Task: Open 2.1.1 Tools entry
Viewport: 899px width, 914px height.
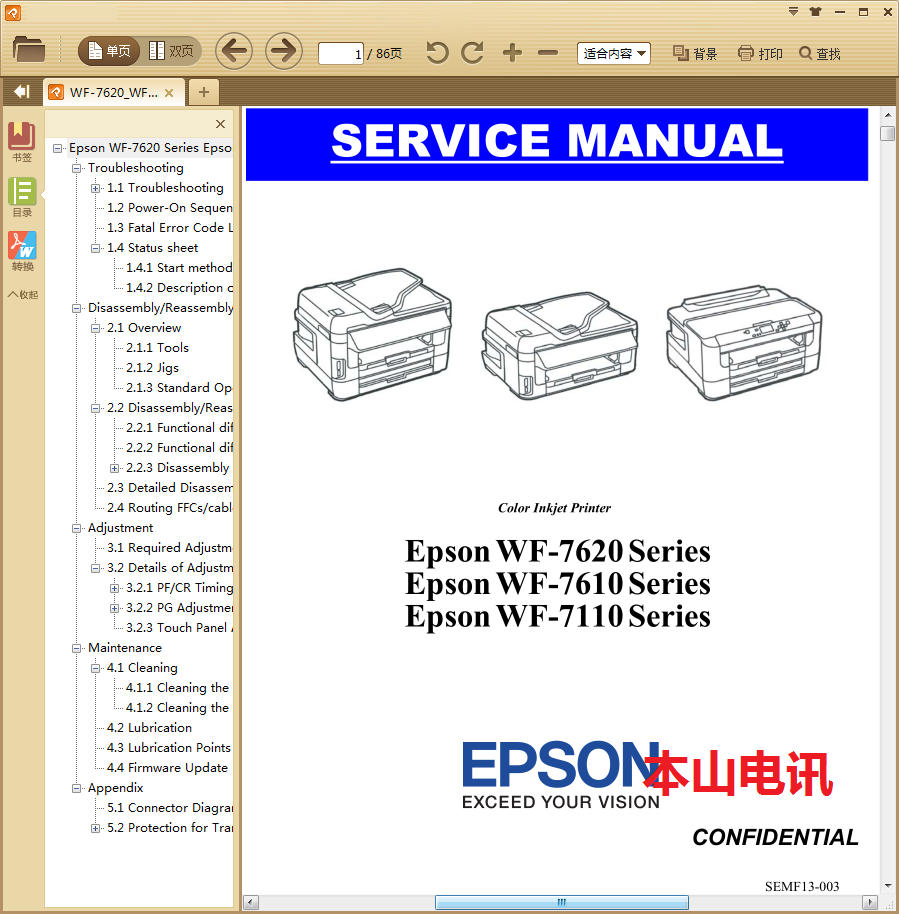Action: [157, 347]
